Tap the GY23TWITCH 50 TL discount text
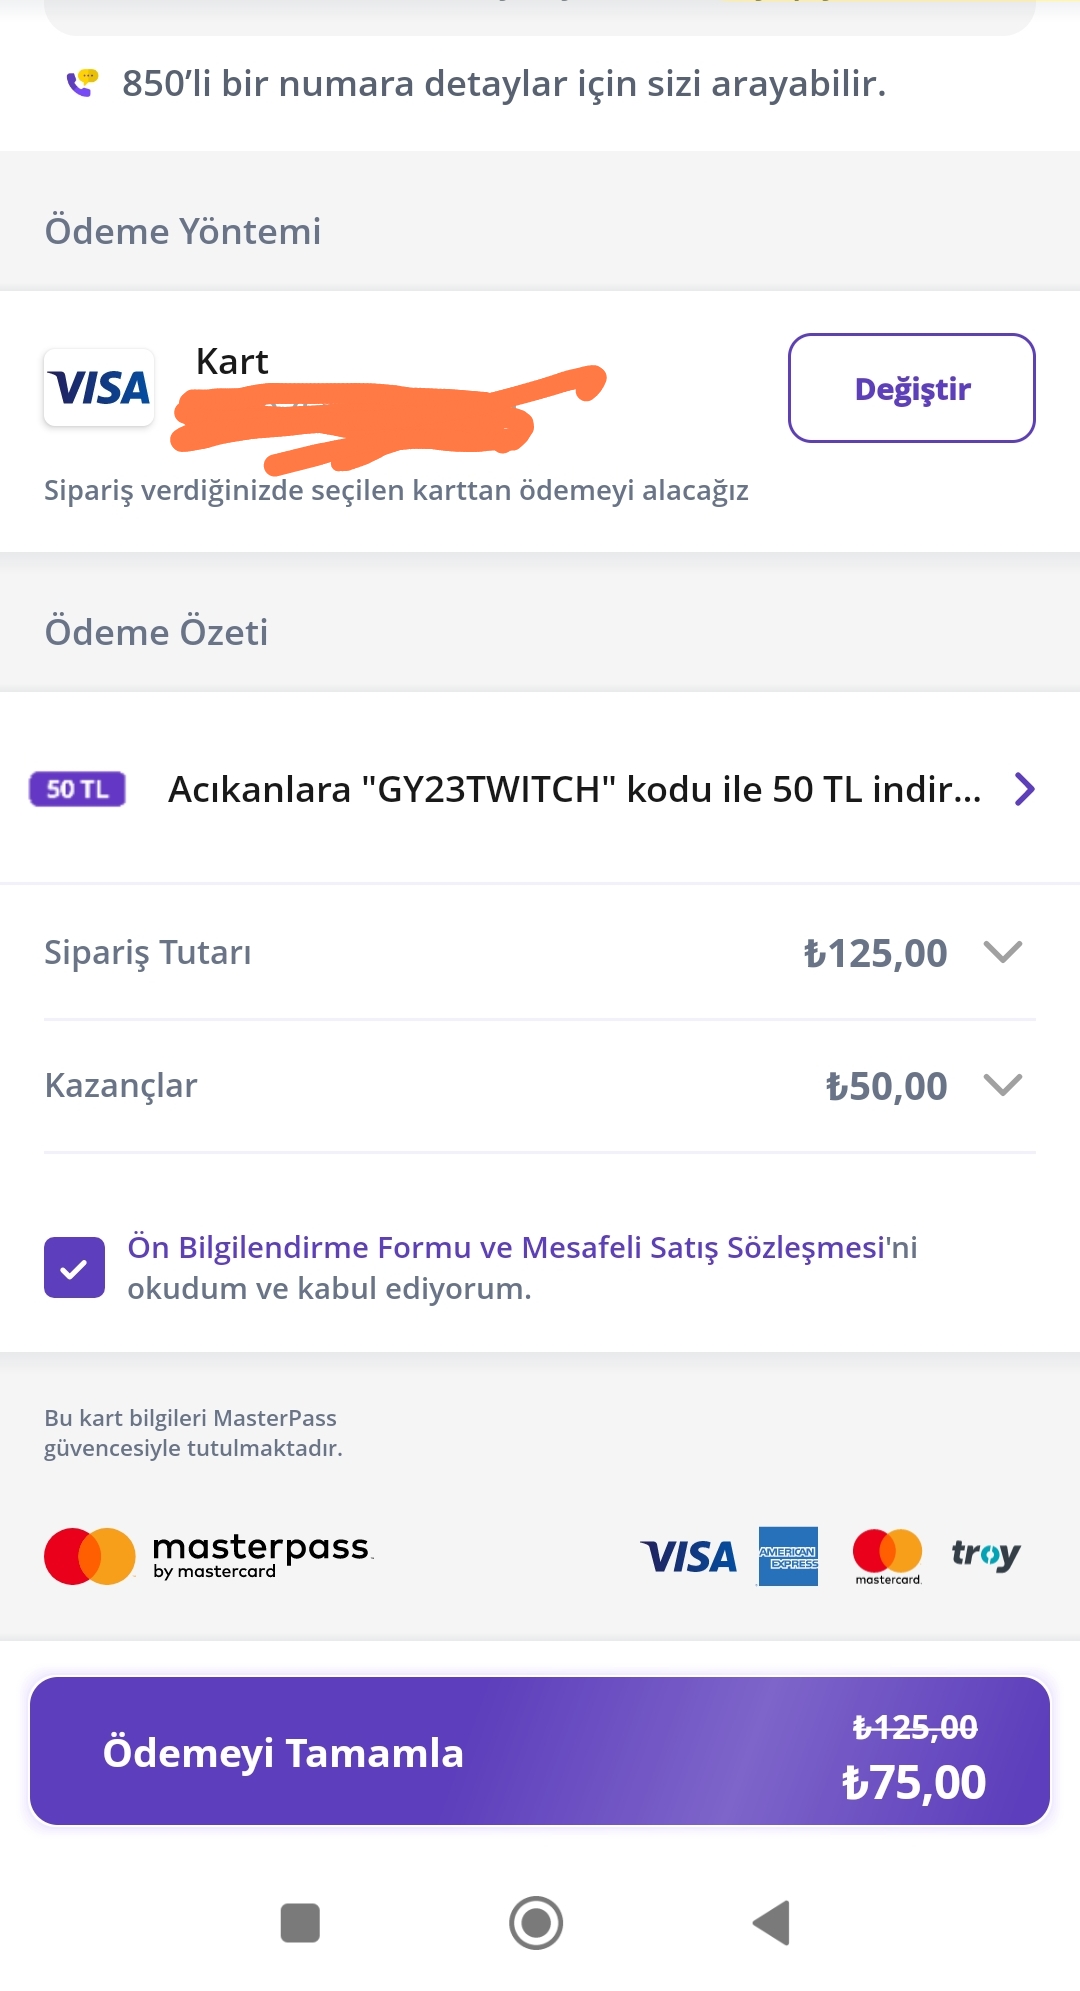 (574, 789)
